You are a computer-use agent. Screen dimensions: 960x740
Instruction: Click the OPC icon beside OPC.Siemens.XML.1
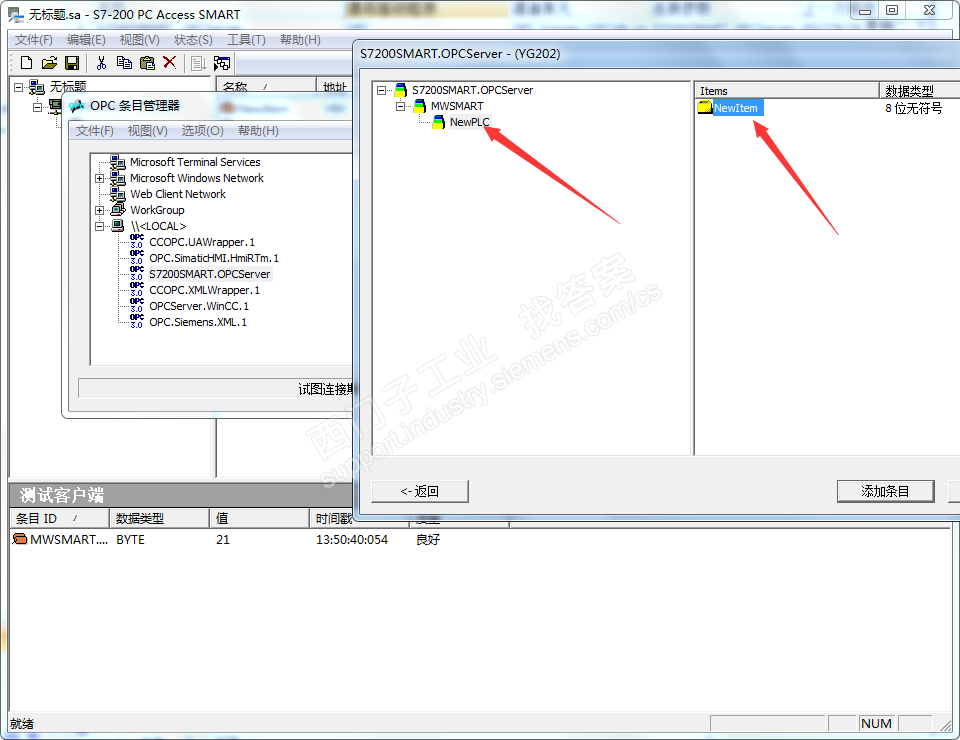pos(137,321)
